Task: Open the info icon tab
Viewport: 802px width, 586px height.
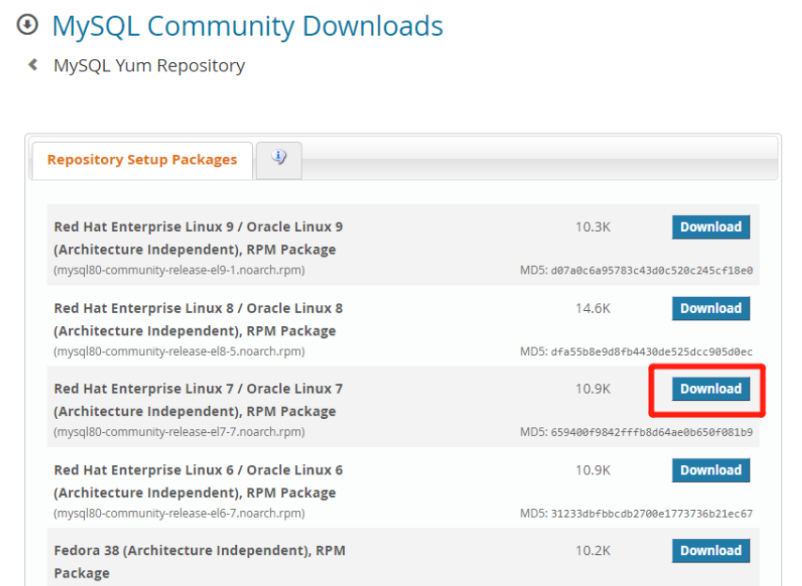Action: [279, 160]
